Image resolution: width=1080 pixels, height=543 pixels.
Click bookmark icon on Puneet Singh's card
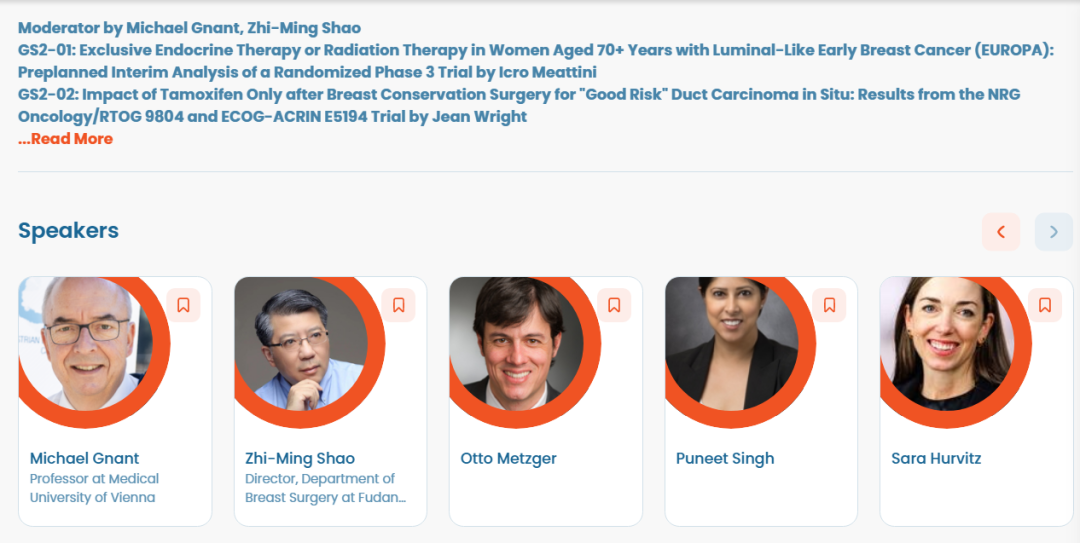tap(829, 305)
